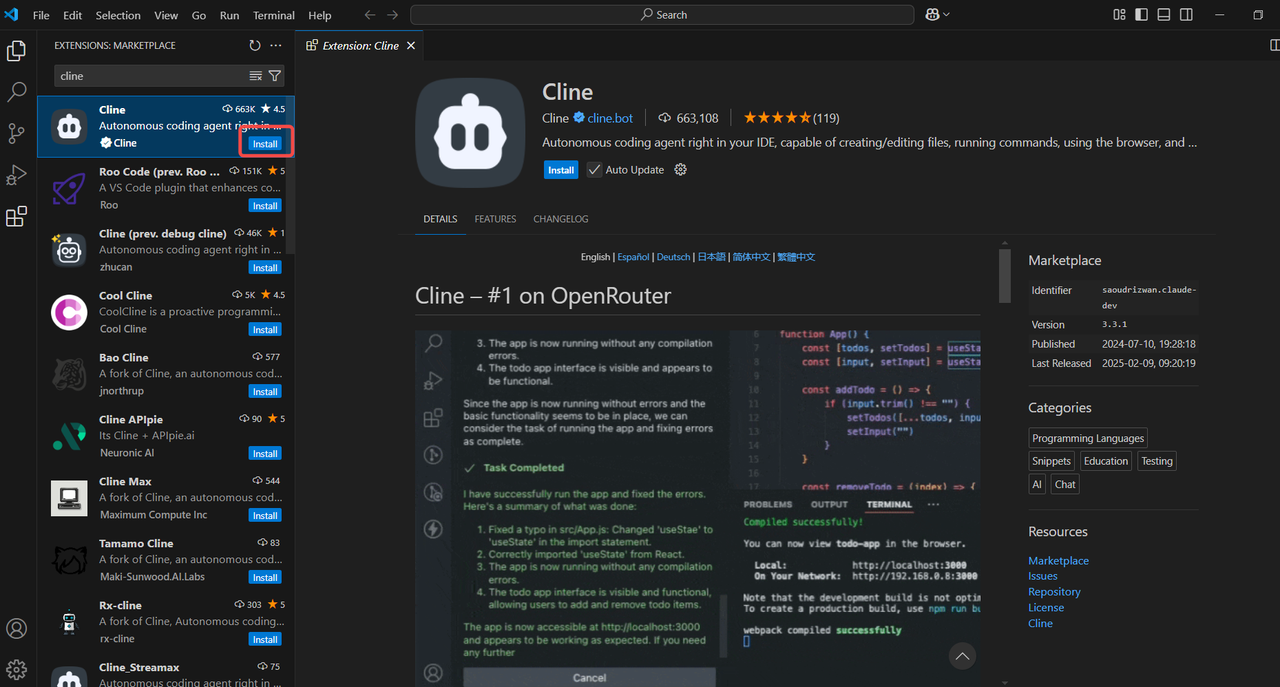The width and height of the screenshot is (1280, 687).
Task: Select the Tamamo Cline extension entry
Action: (166, 561)
